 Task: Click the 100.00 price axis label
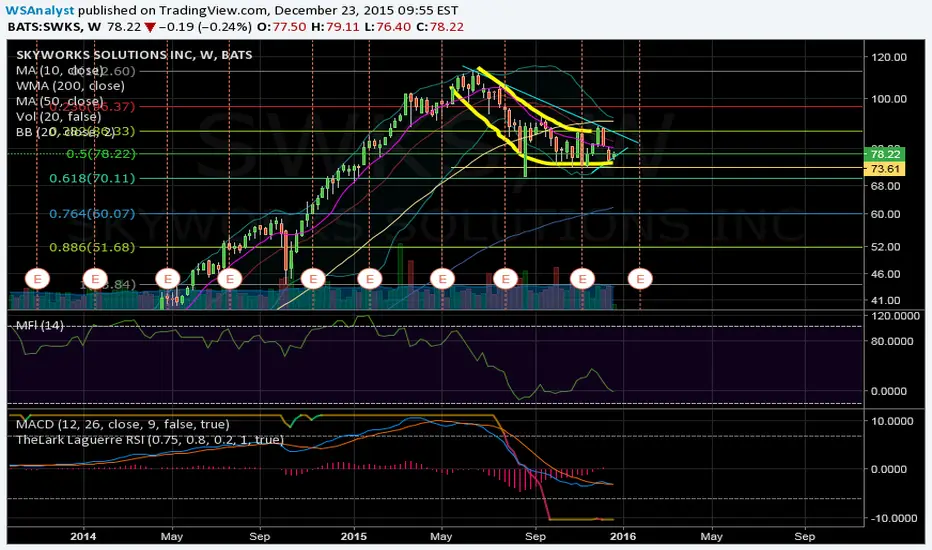tap(889, 99)
